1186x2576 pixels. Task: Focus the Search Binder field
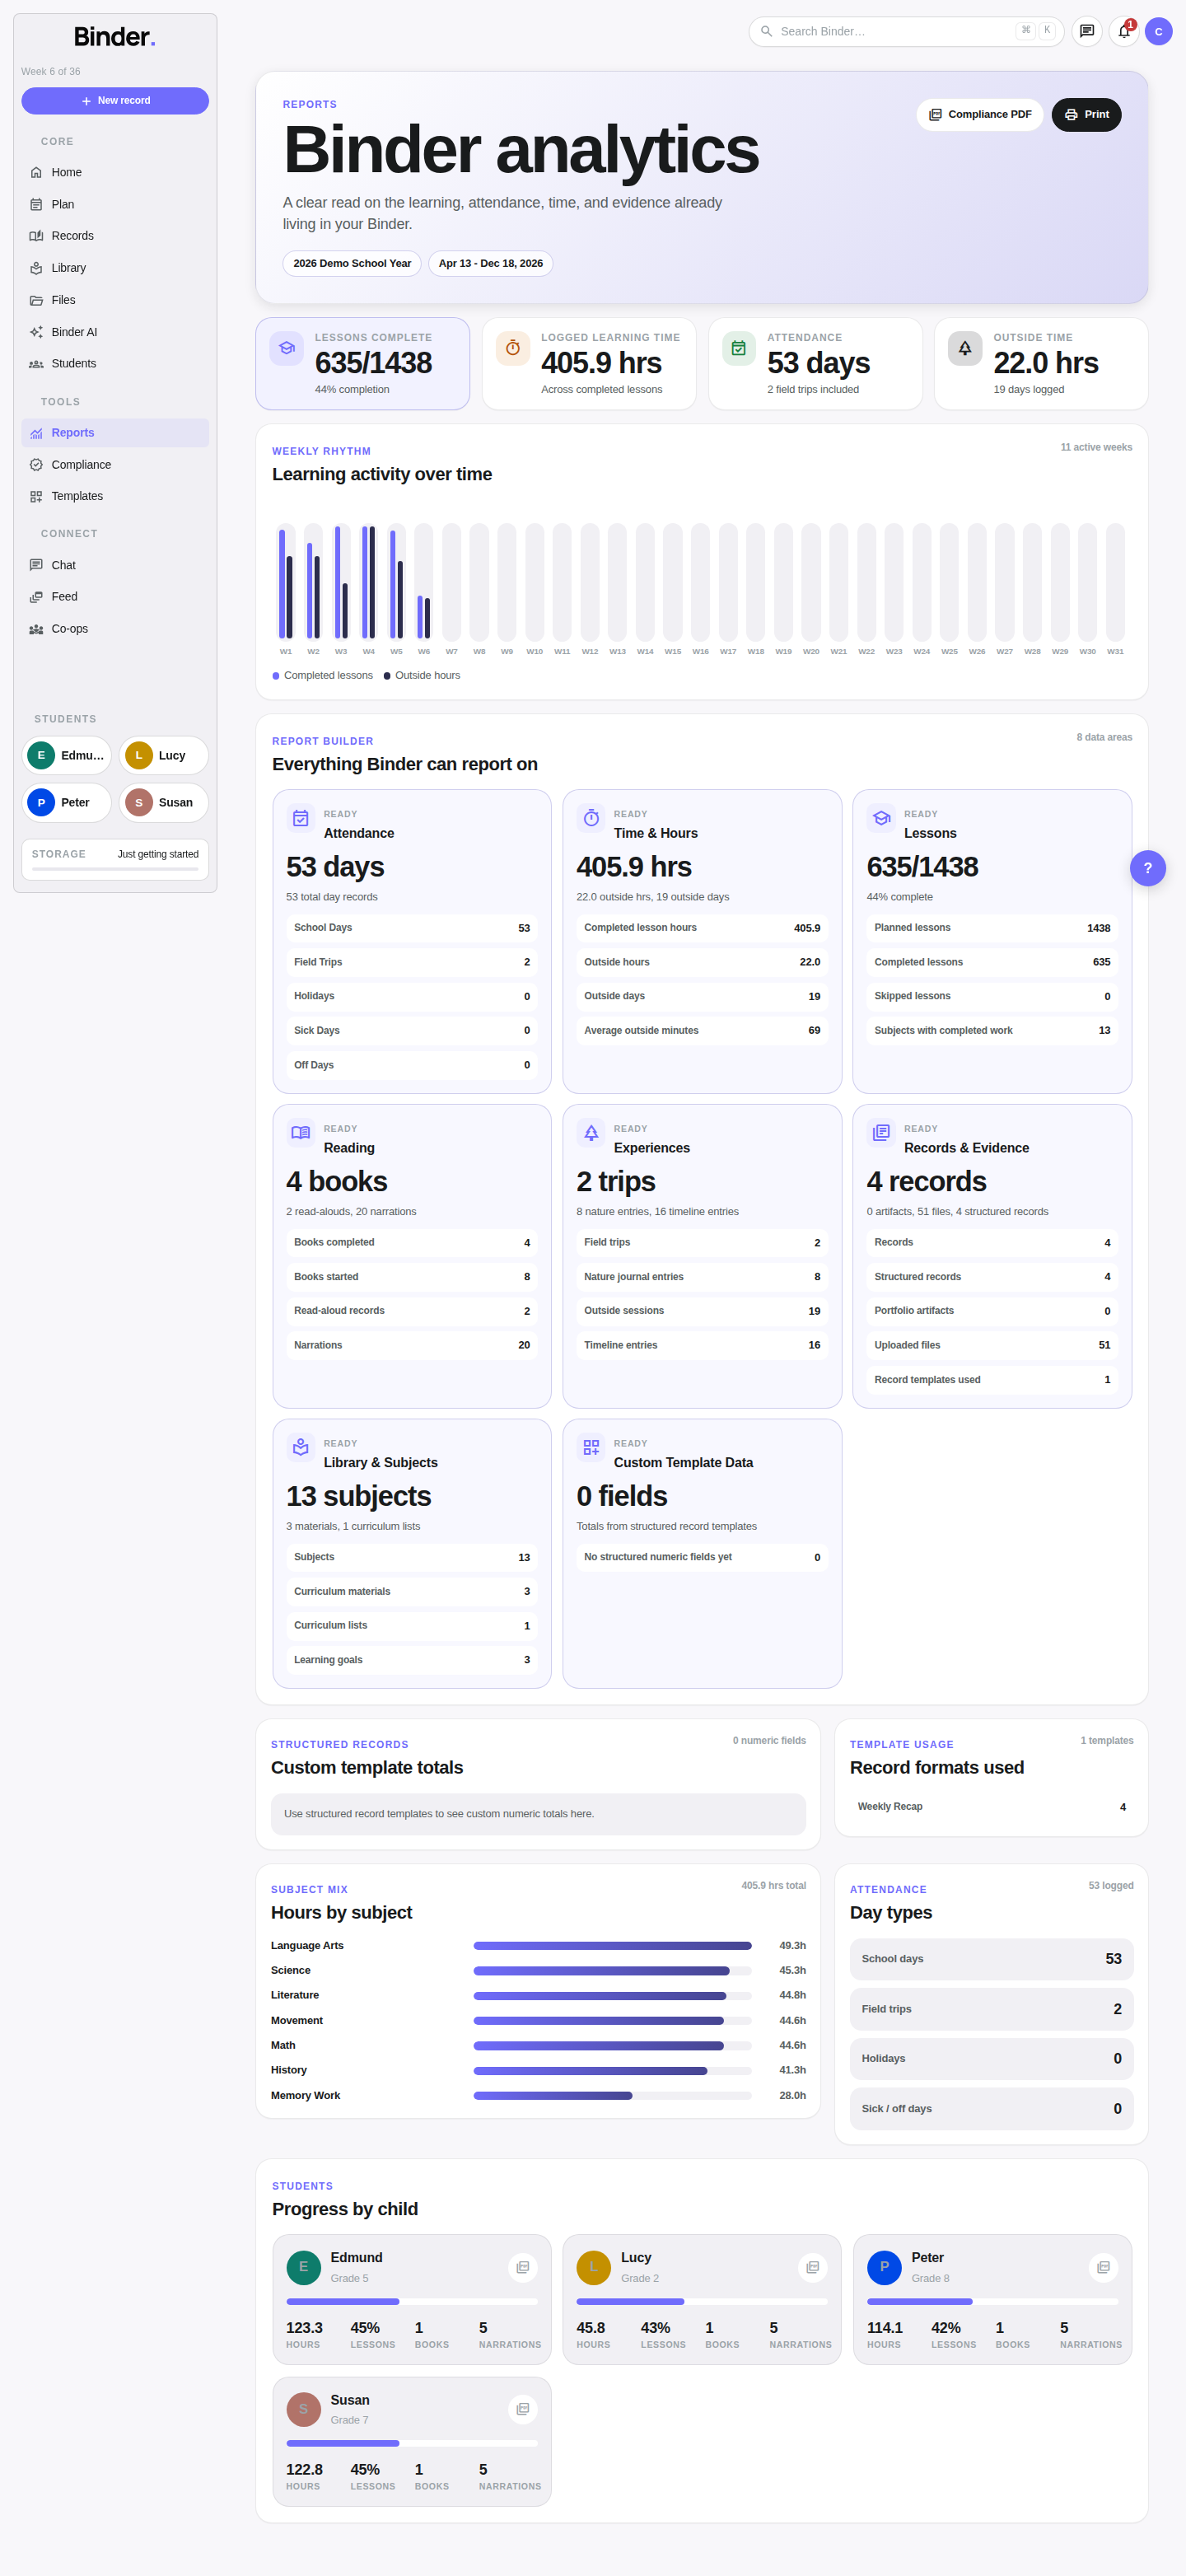(x=906, y=31)
